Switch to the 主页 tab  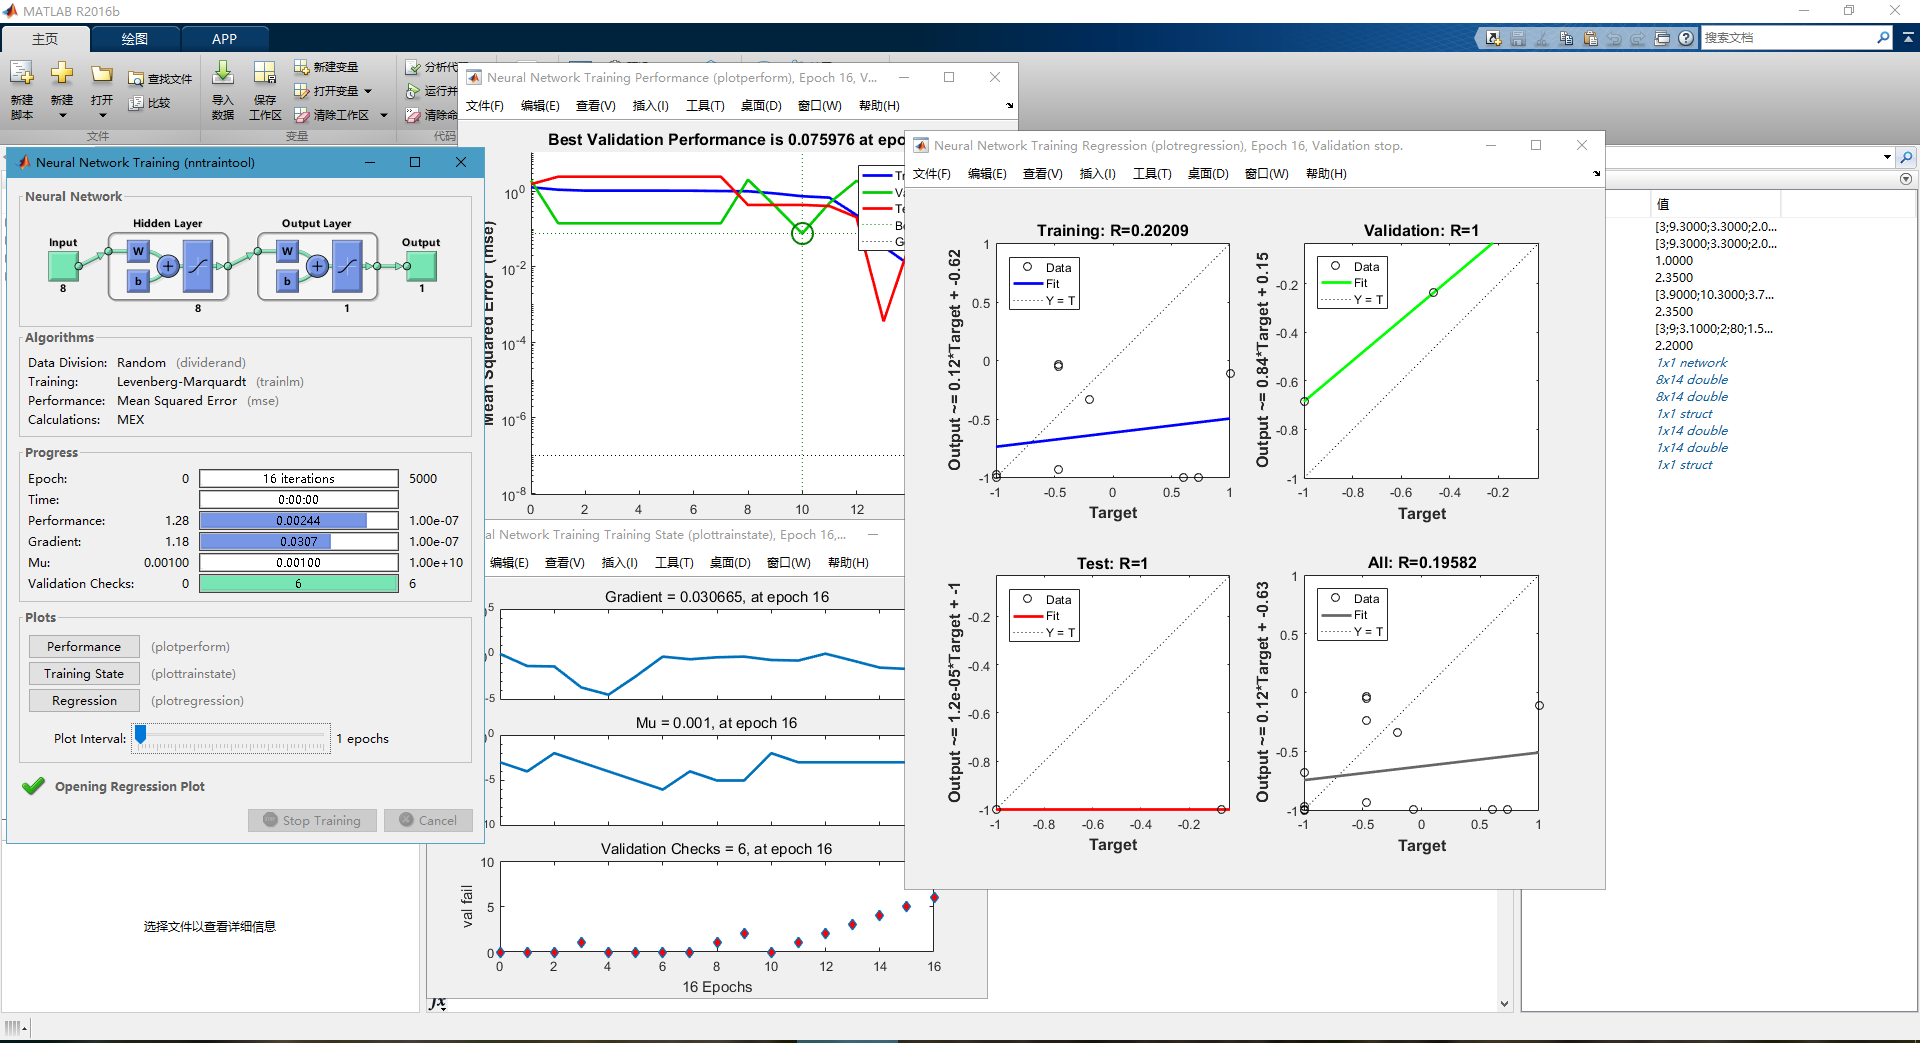45,39
